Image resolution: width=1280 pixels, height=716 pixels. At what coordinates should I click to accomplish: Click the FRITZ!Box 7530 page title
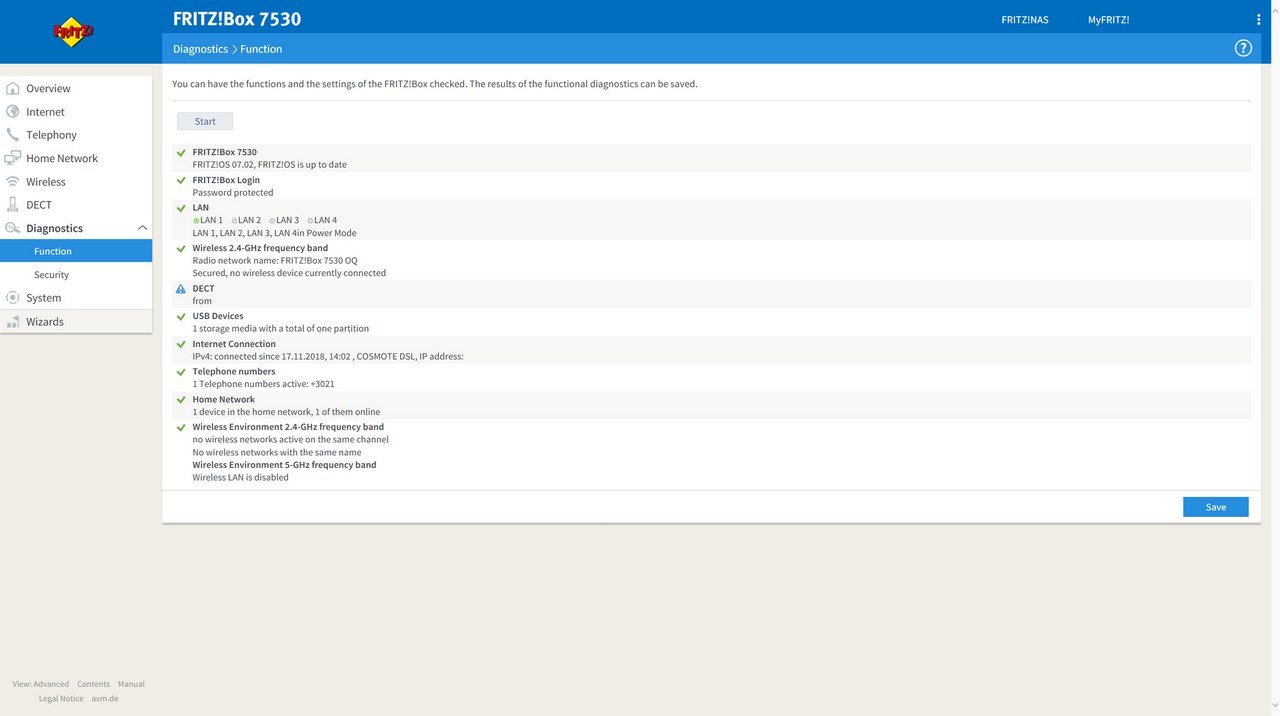click(237, 19)
